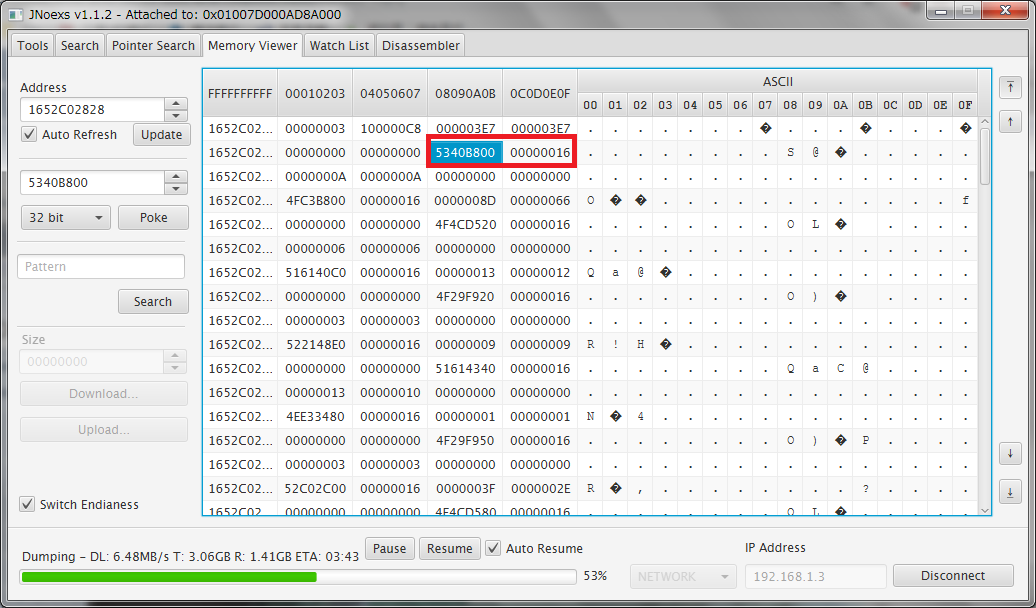1036x608 pixels.
Task: Select memory cell 4EE33480
Action: (315, 416)
